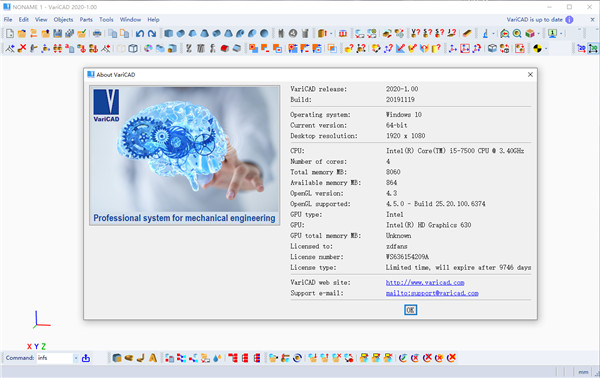This screenshot has width=600, height=378.
Task: Expand the Command history dropdown
Action: click(76, 358)
